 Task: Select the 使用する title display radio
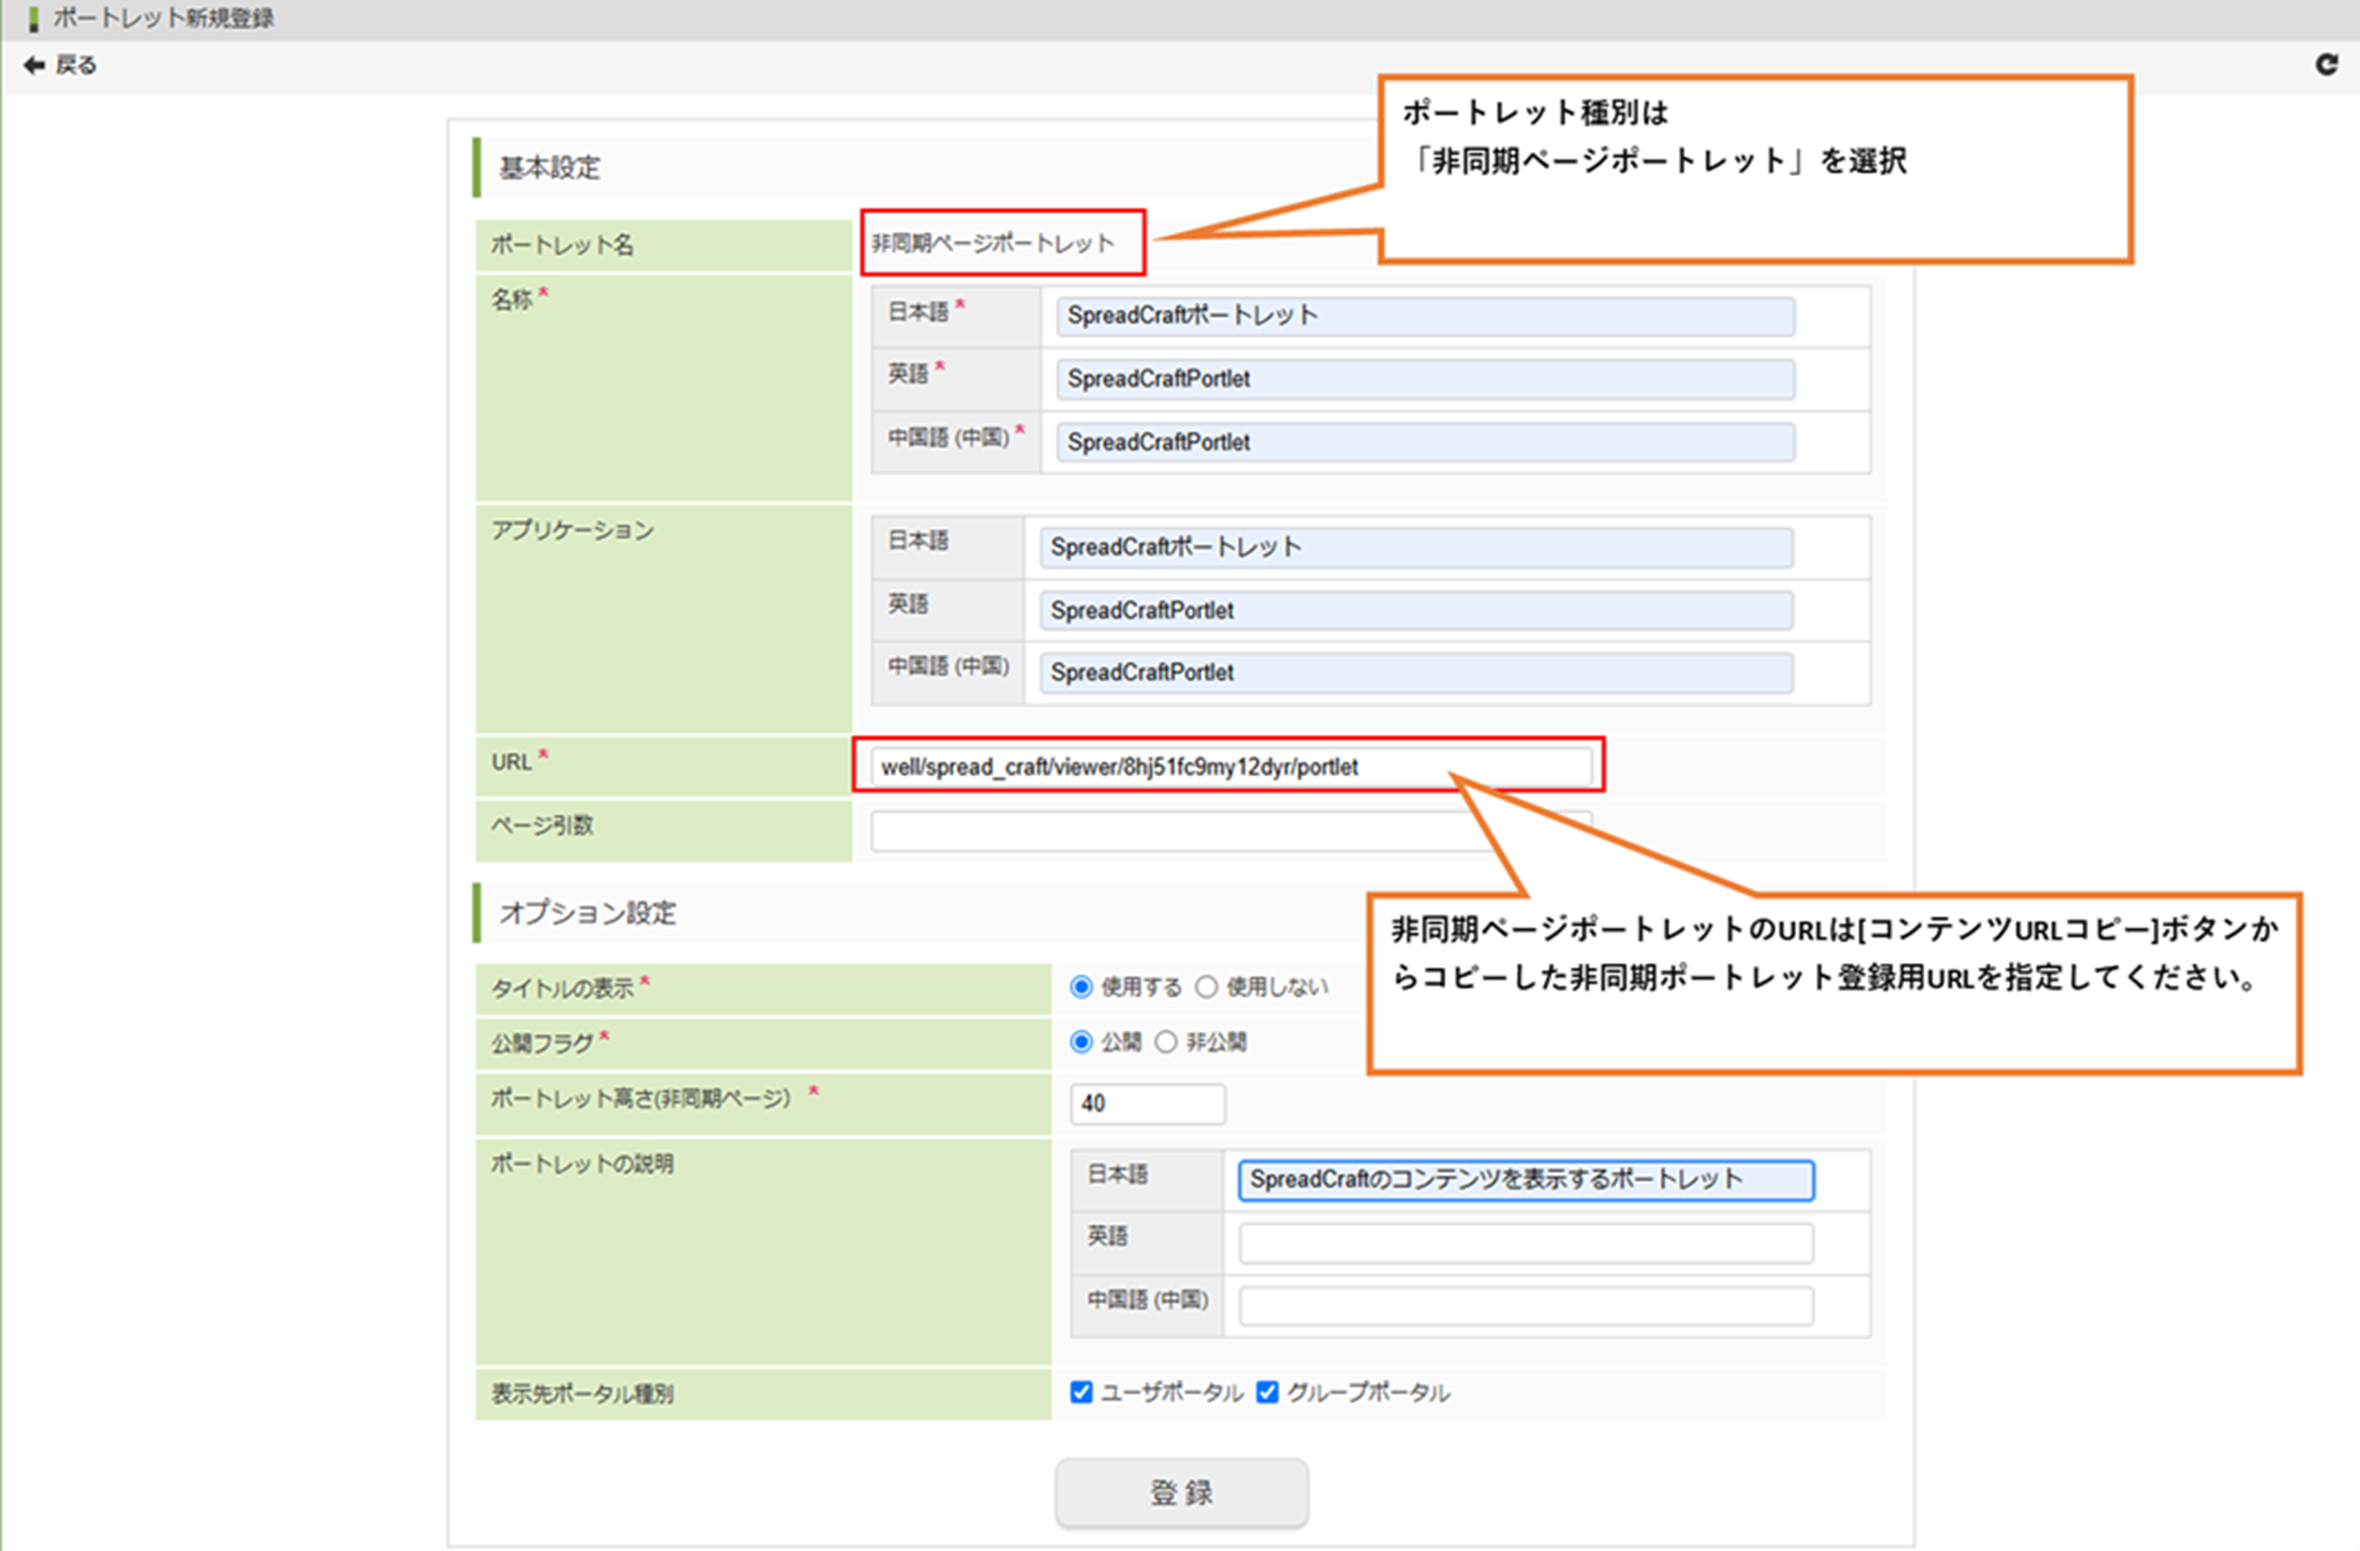click(x=1081, y=987)
